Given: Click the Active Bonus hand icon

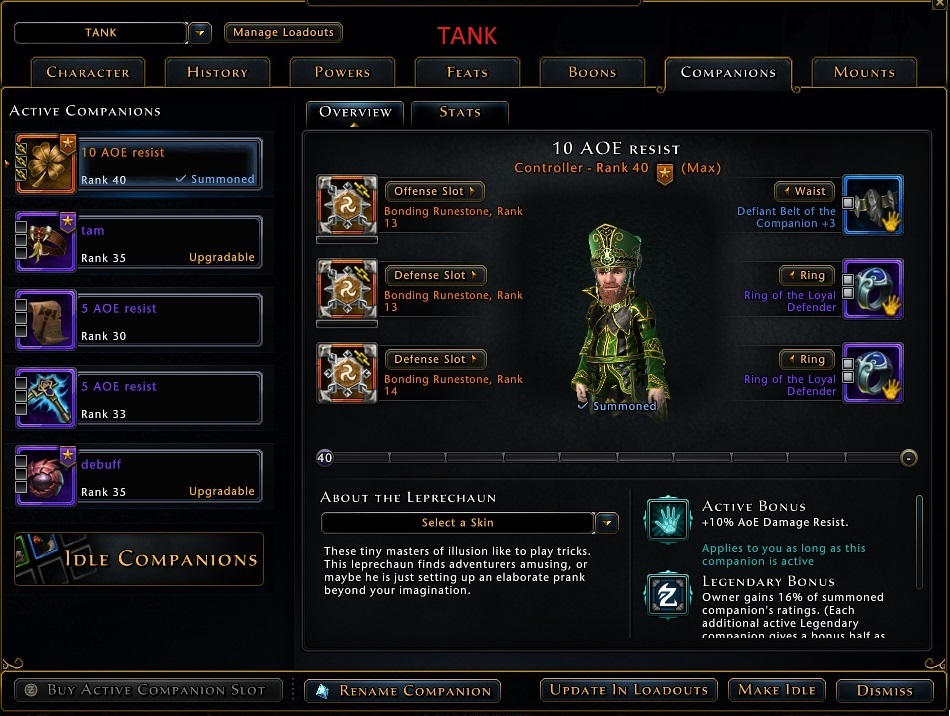Looking at the screenshot, I should coord(667,519).
